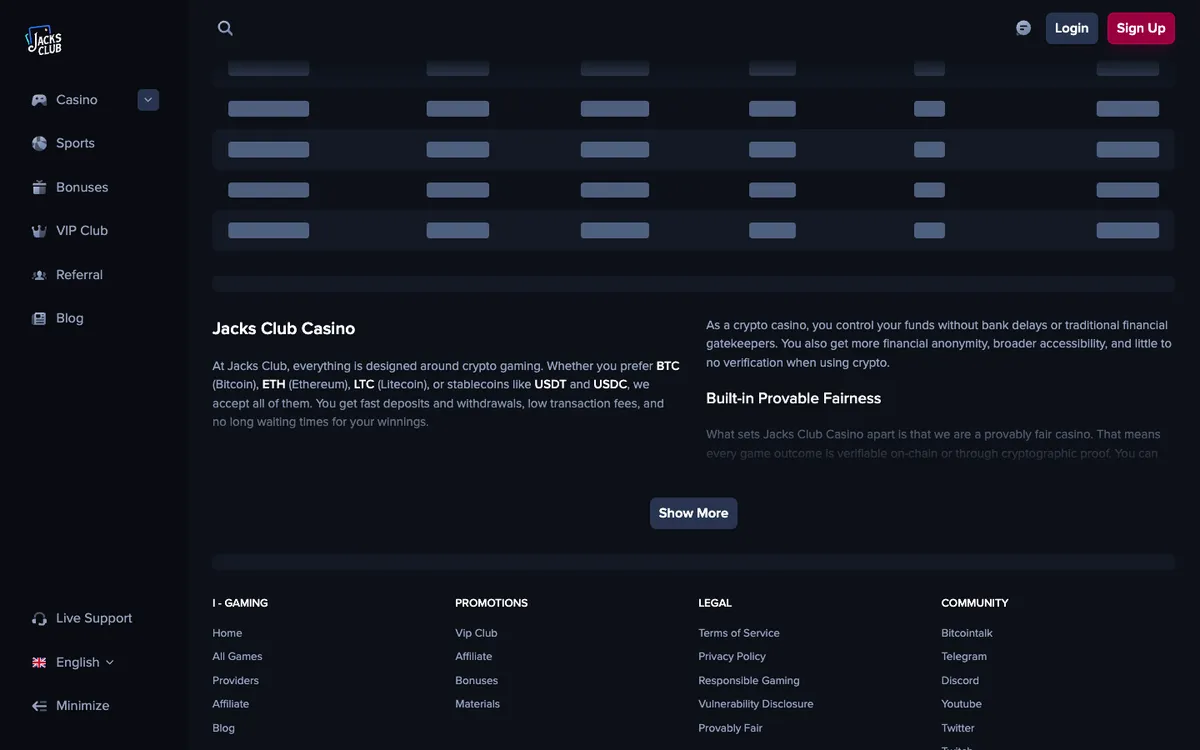Open Bonuses in the sidebar
The height and width of the screenshot is (750, 1200).
pos(82,187)
